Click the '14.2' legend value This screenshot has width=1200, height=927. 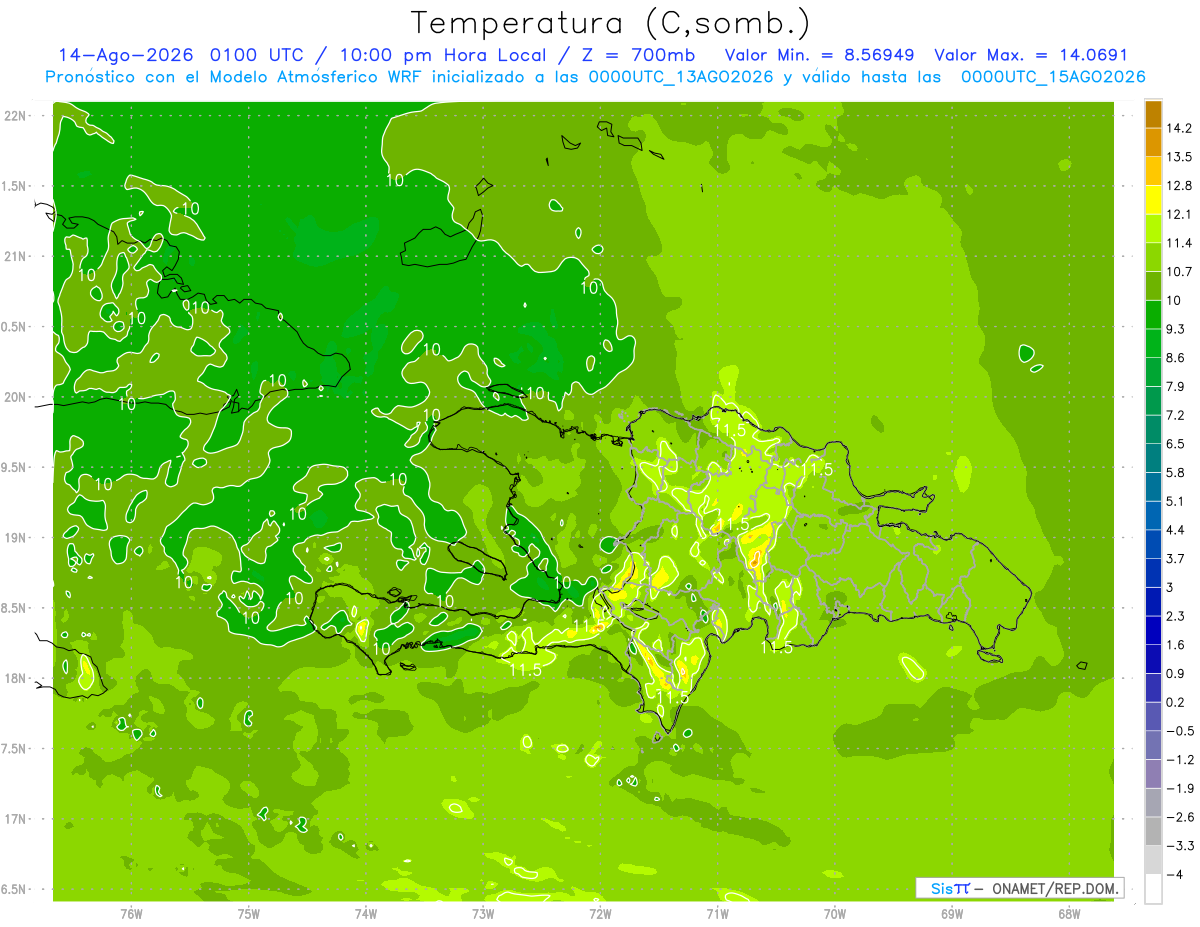point(1178,128)
